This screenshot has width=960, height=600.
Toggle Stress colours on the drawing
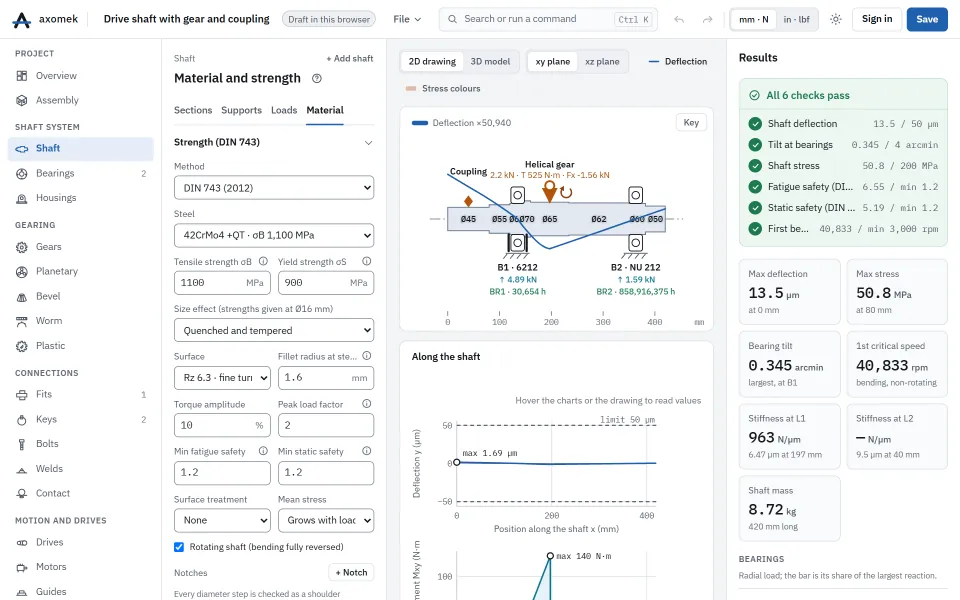tap(443, 88)
